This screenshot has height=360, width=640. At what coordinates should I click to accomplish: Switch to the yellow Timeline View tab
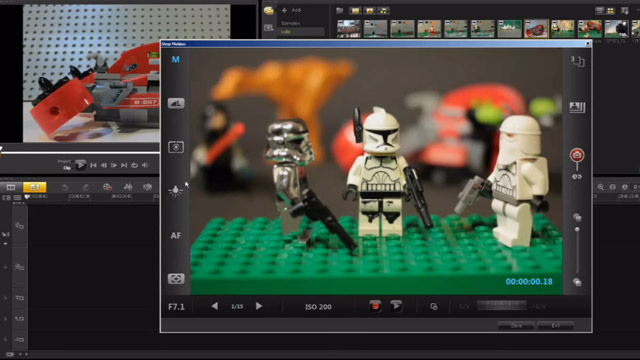pos(35,187)
